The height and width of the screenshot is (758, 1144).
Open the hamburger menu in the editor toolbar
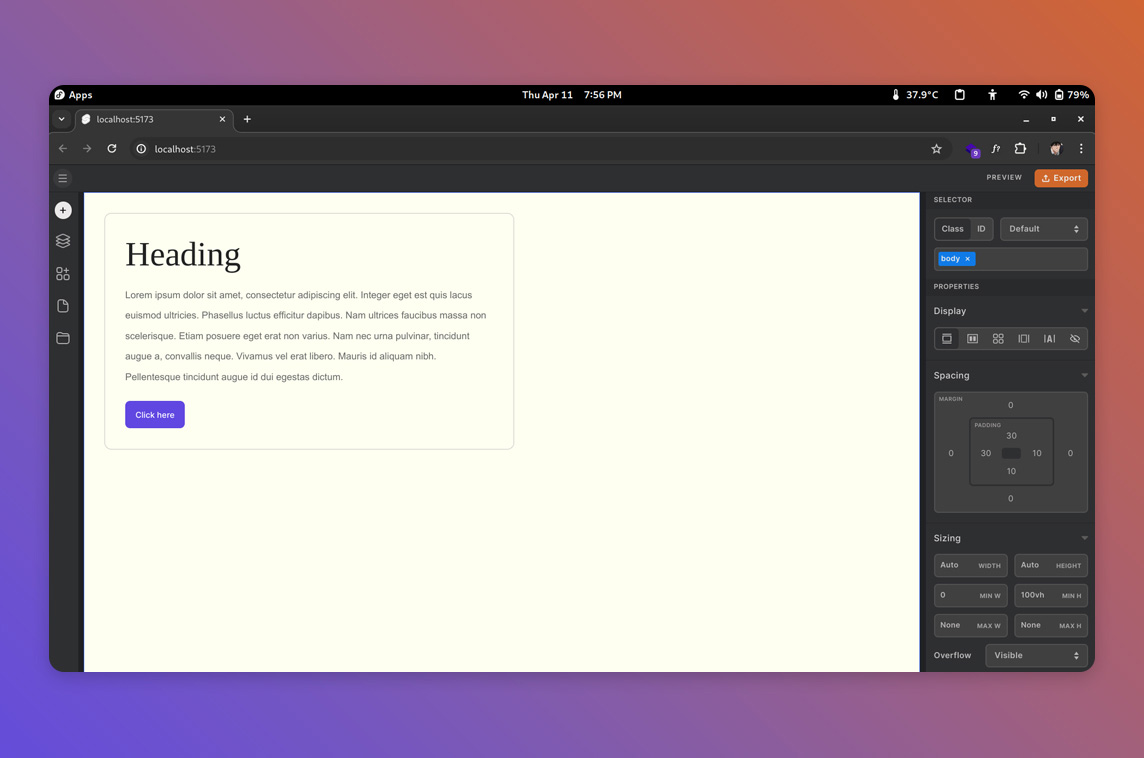click(x=63, y=179)
